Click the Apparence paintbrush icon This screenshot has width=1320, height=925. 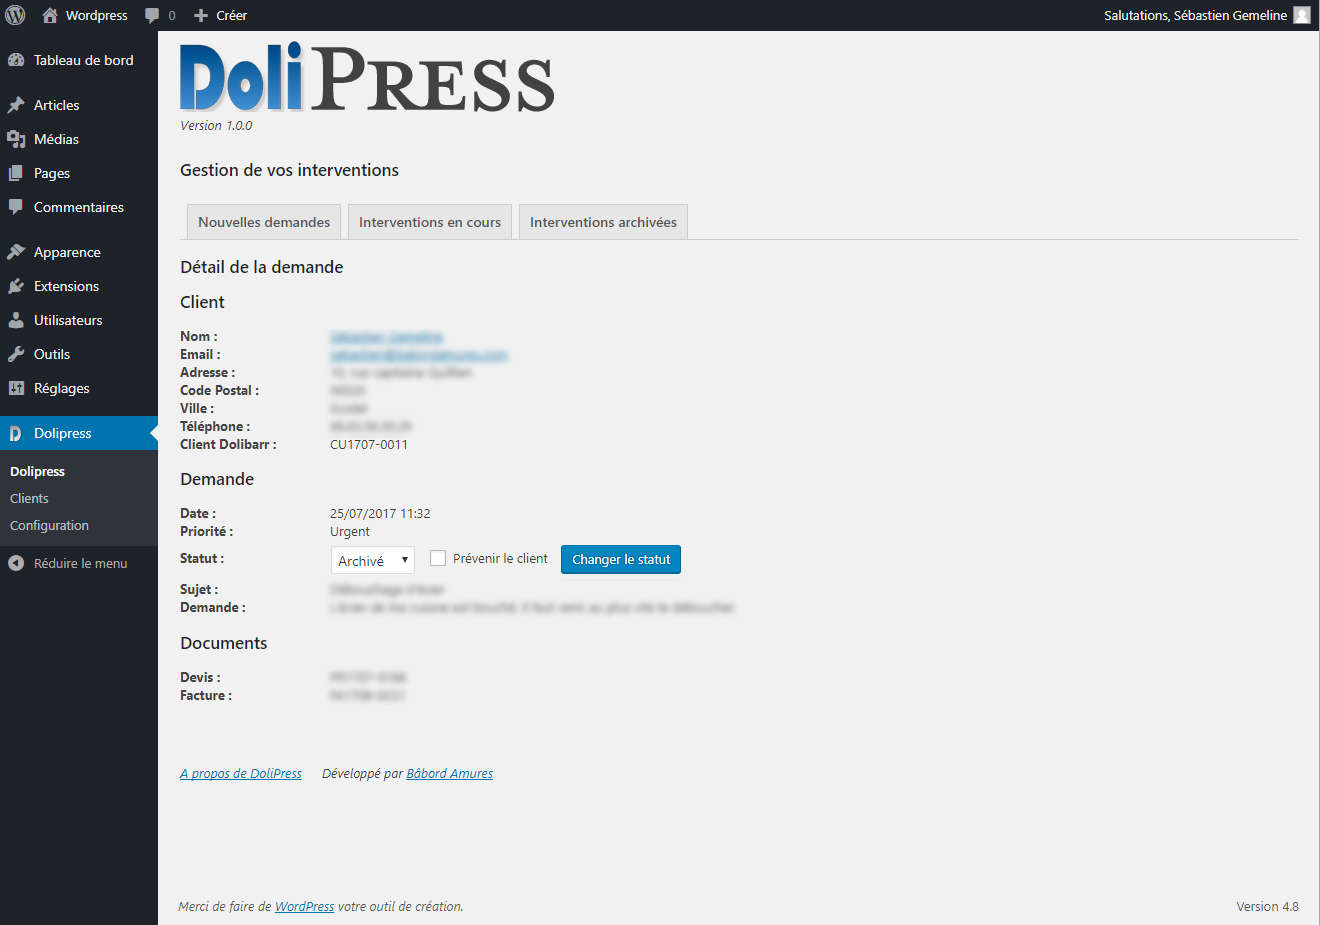point(16,252)
